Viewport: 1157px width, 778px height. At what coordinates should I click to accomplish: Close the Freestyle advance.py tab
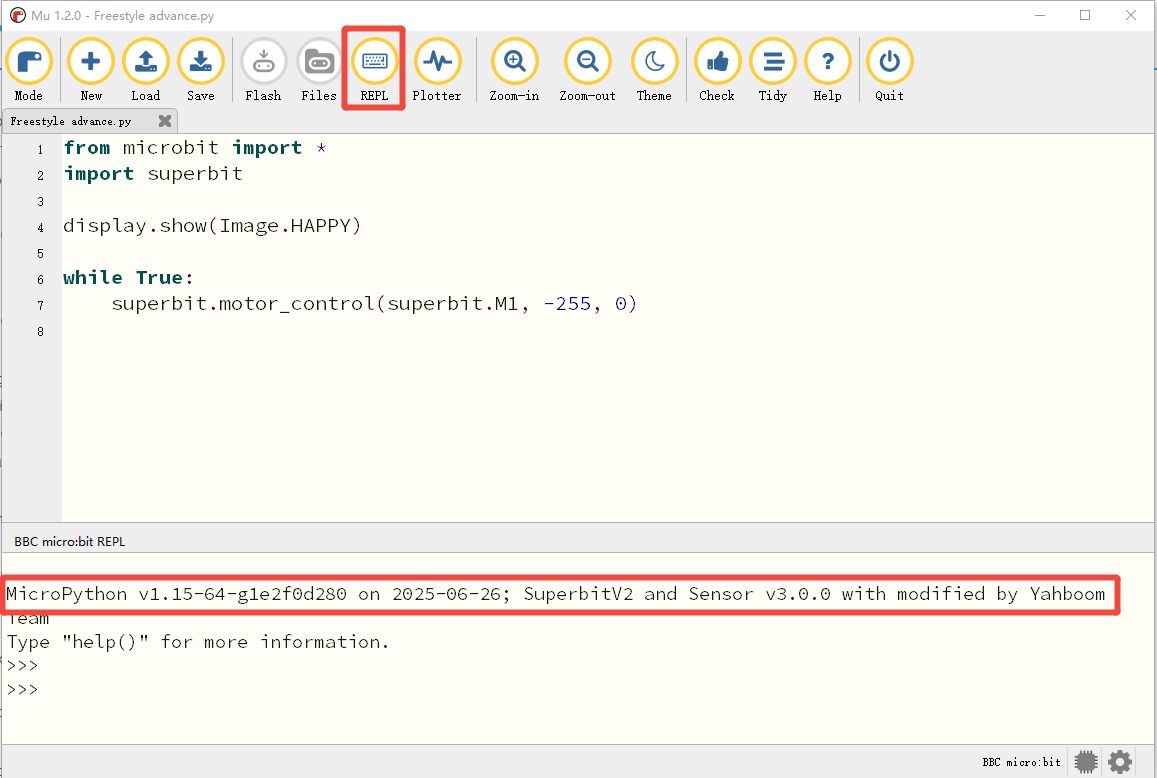165,120
